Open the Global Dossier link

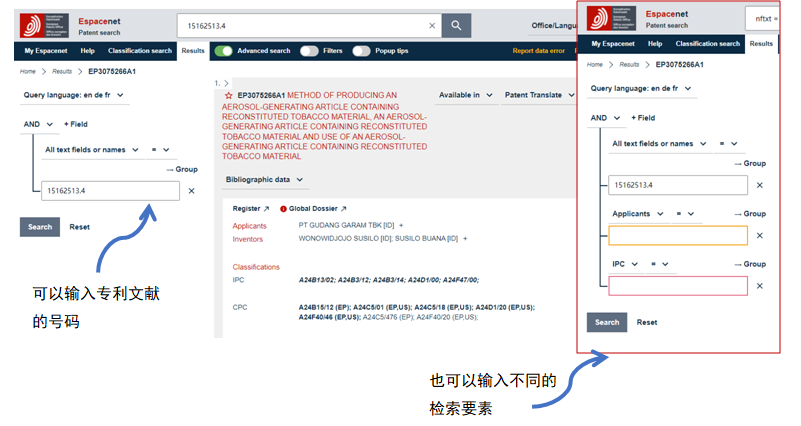(x=317, y=209)
